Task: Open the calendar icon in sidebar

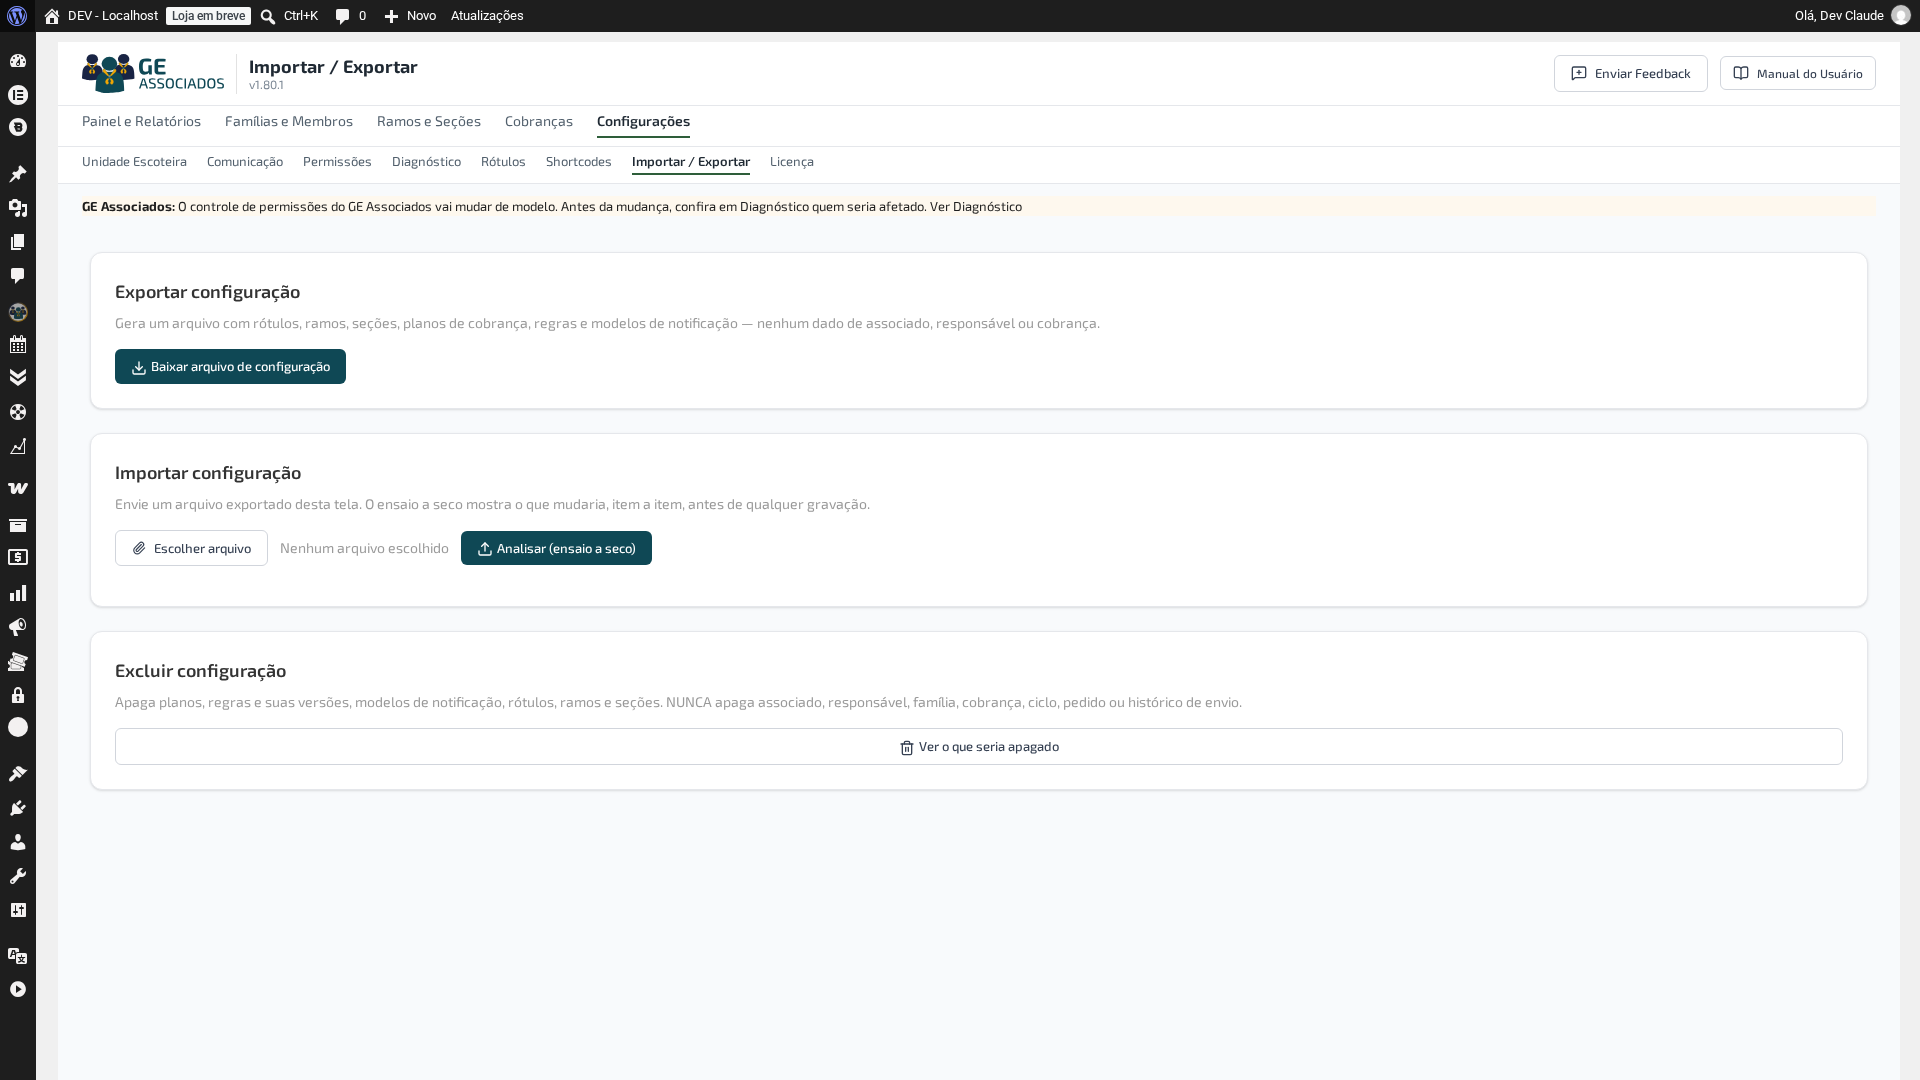Action: pyautogui.click(x=18, y=344)
